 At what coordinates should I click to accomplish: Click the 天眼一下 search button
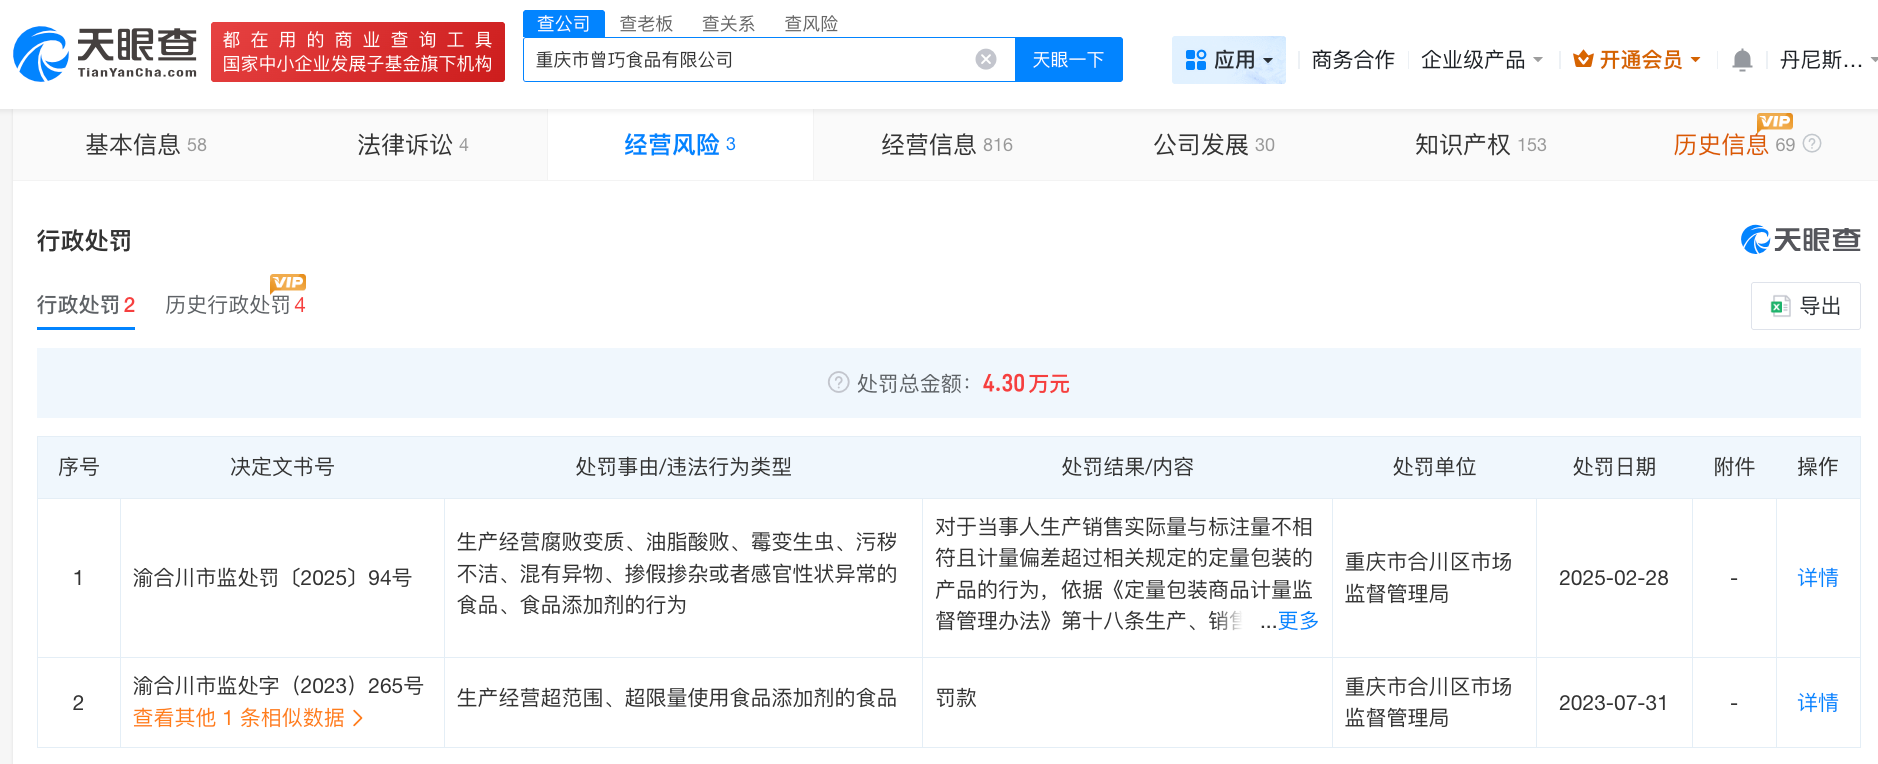[1069, 60]
